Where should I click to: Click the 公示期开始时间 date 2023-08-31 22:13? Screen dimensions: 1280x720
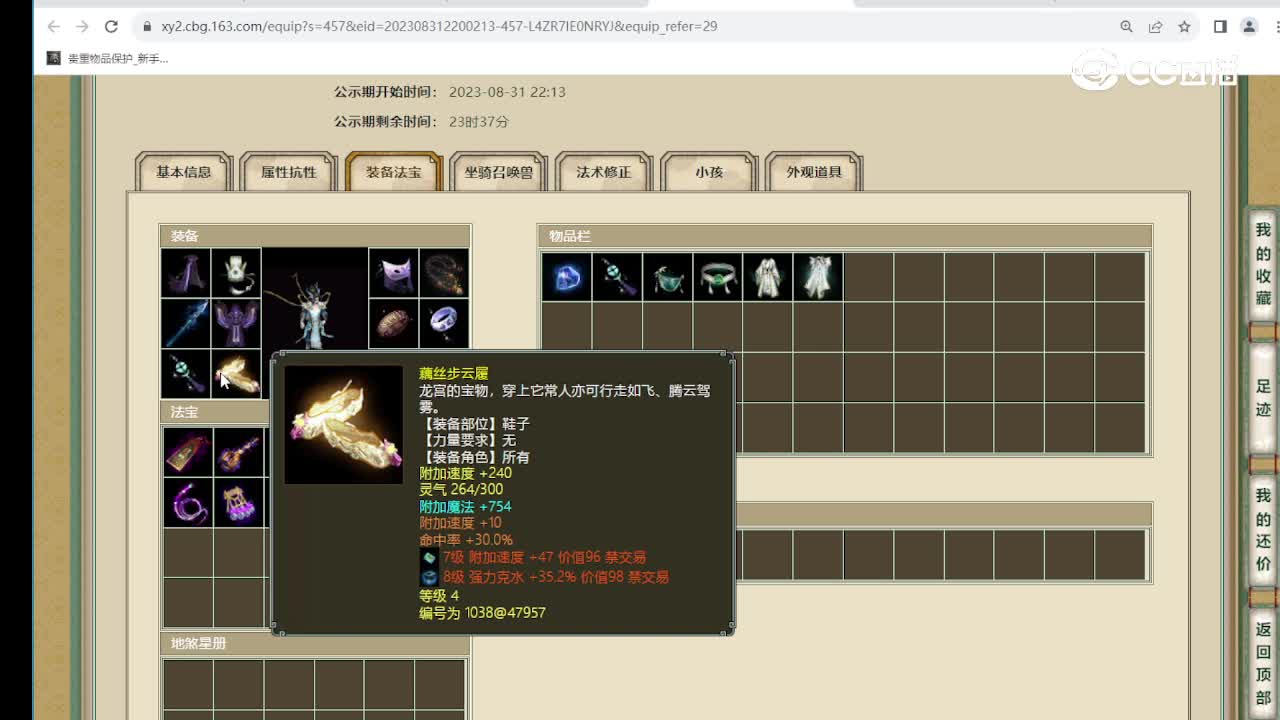point(507,92)
